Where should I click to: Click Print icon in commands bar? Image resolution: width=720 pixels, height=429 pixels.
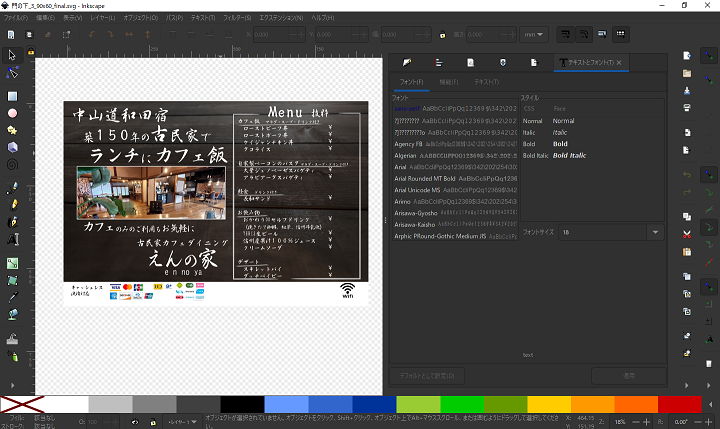pyautogui.click(x=687, y=108)
